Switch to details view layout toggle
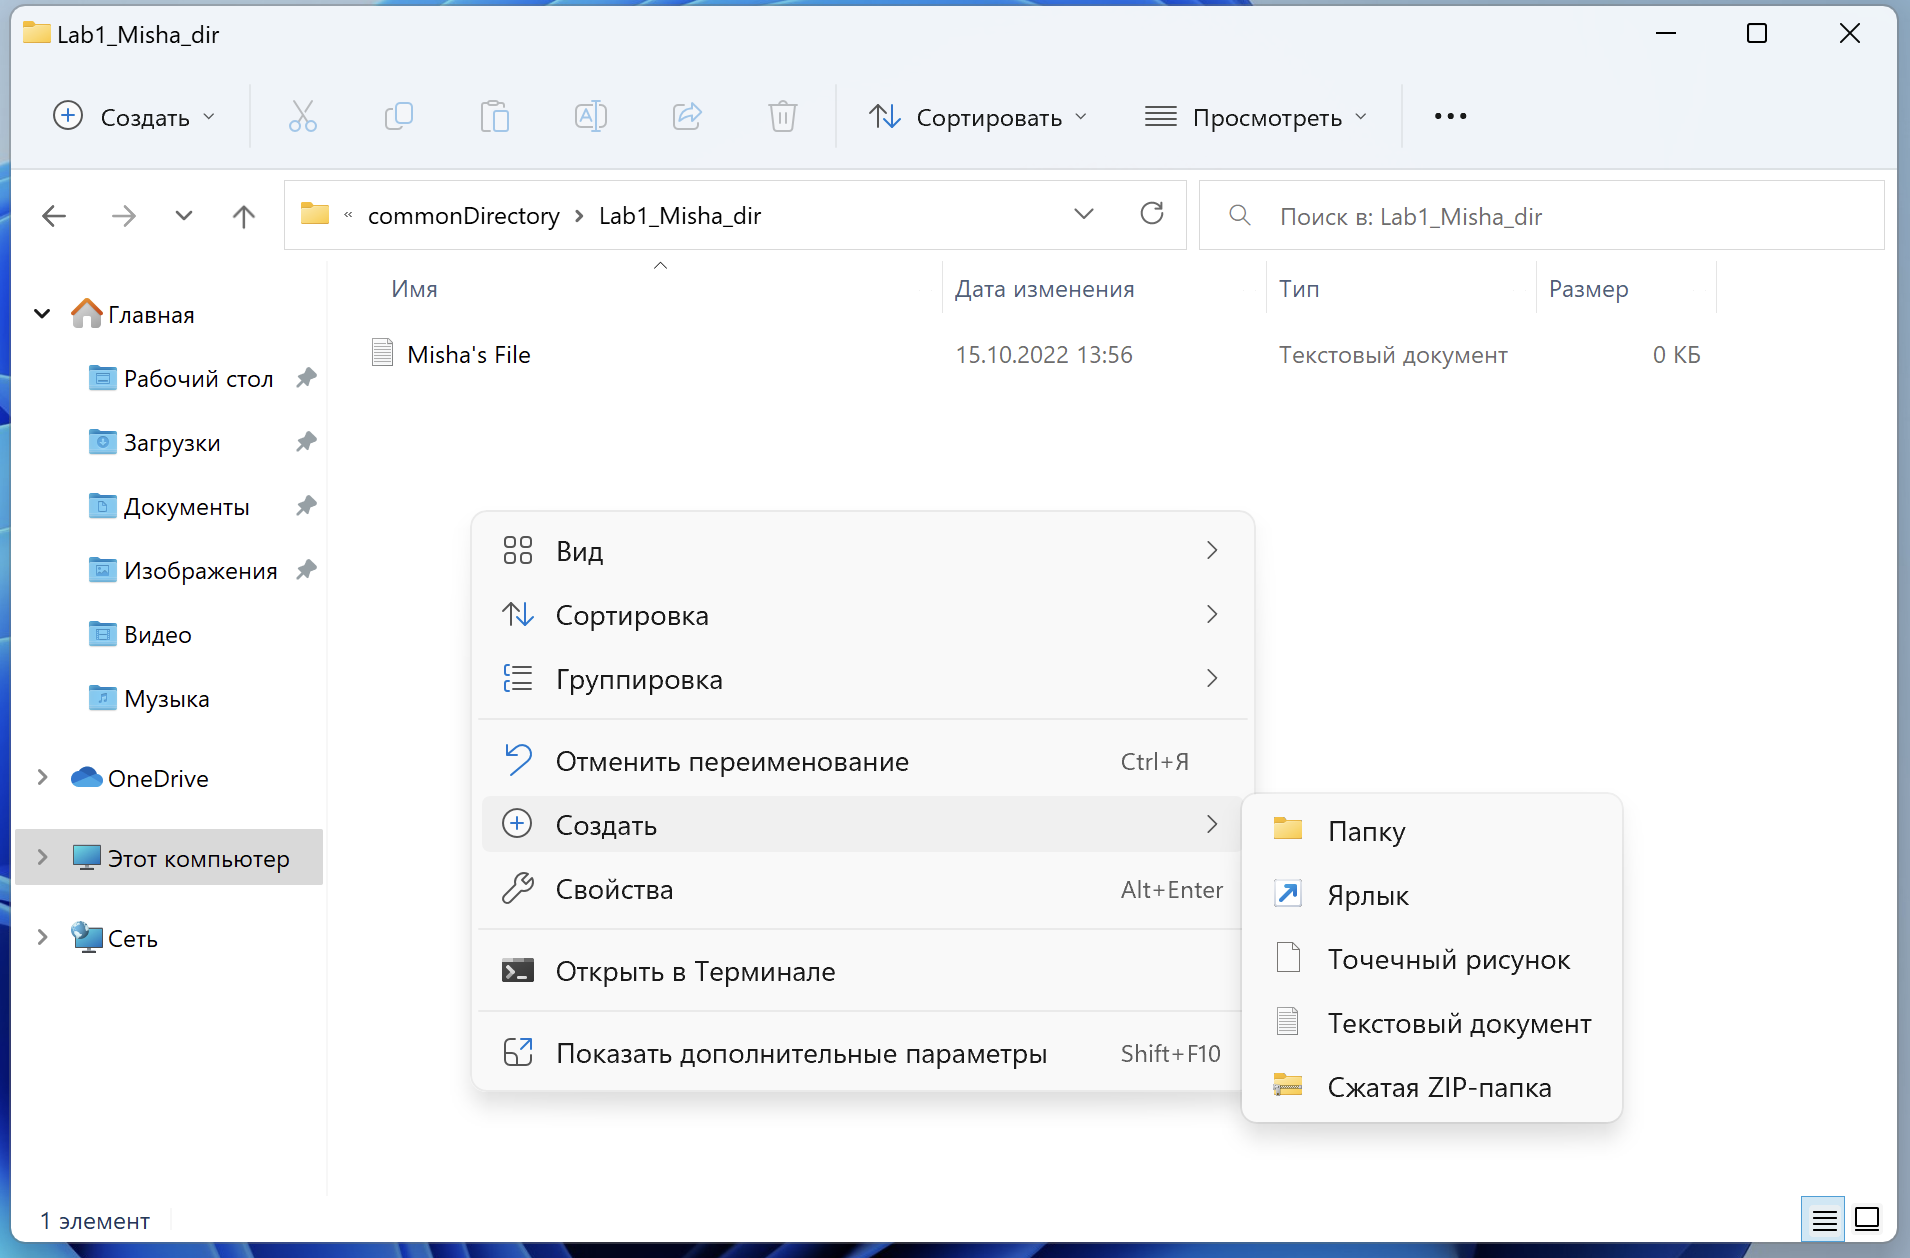Image resolution: width=1910 pixels, height=1258 pixels. (1824, 1219)
